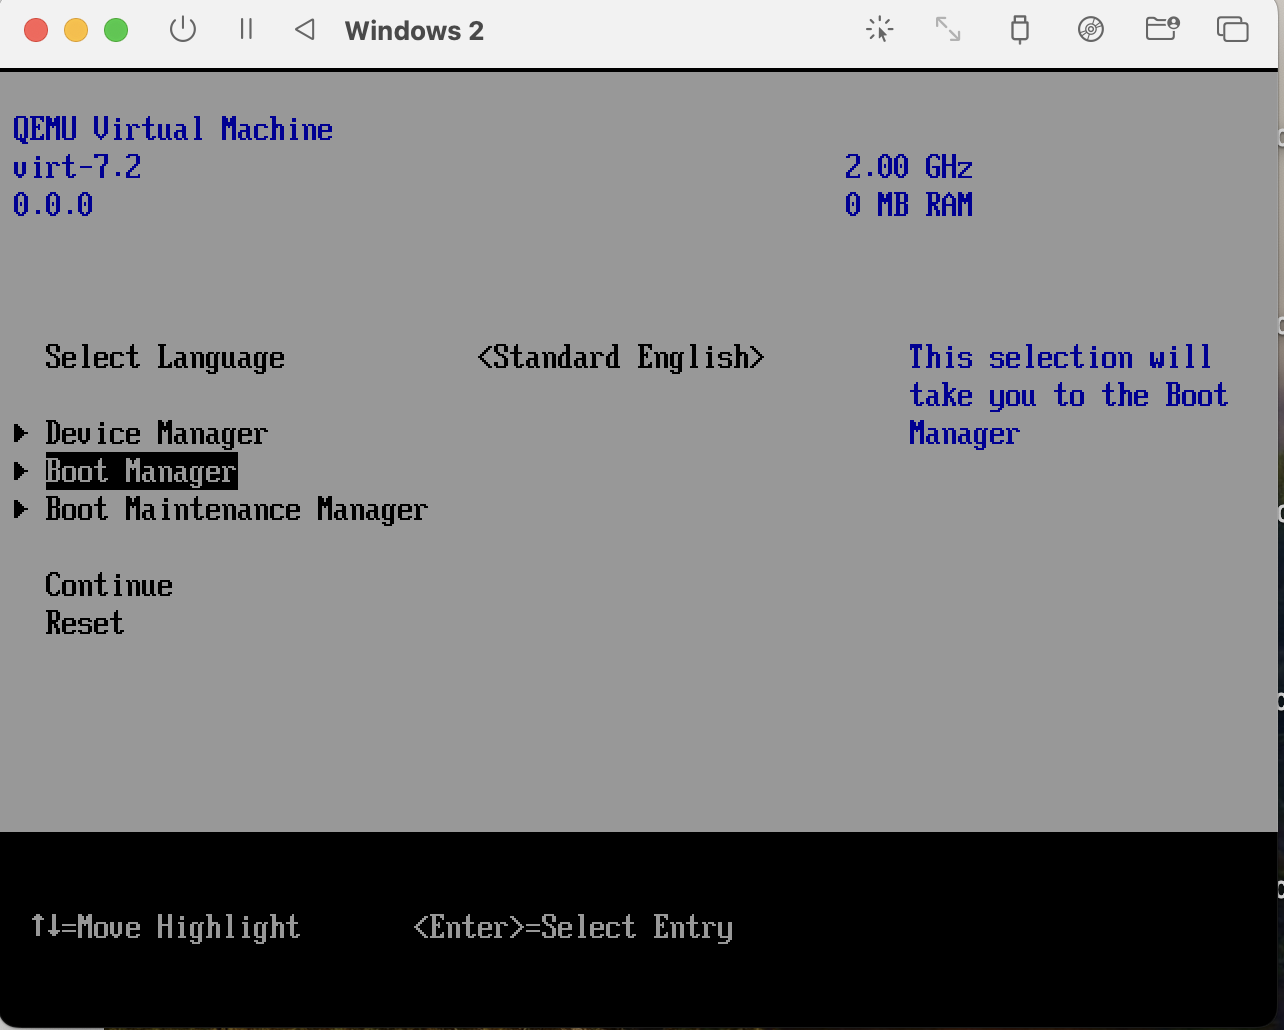Expand the Boot Maintenance Manager arrow
Viewport: 1284px width, 1030px height.
21,509
